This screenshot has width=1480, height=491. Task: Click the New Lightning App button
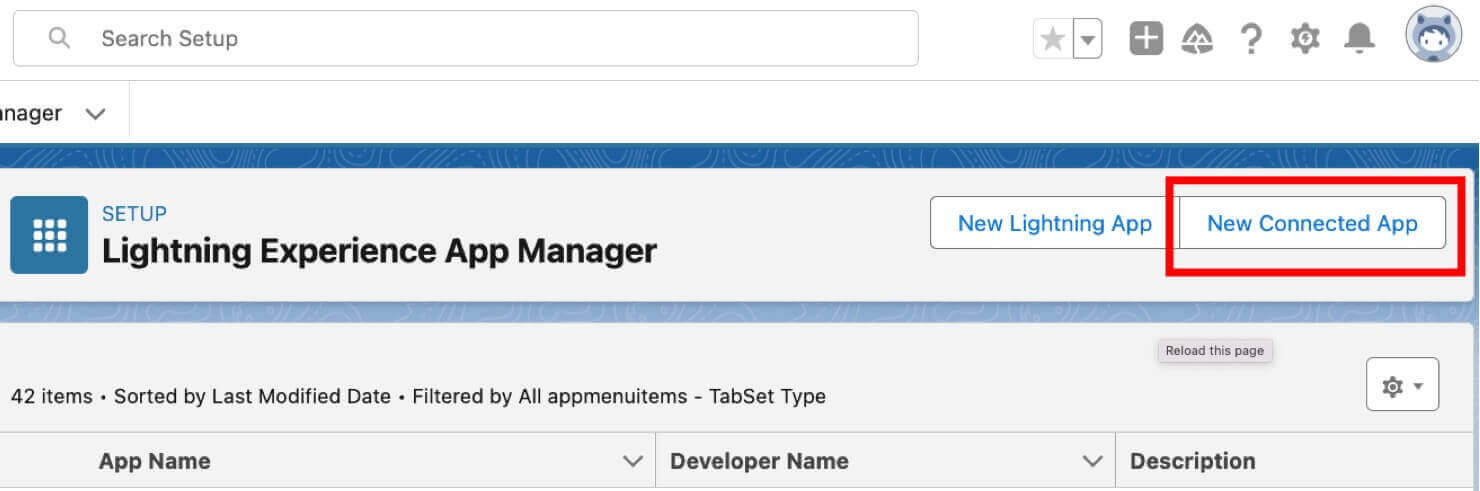pyautogui.click(x=1054, y=223)
